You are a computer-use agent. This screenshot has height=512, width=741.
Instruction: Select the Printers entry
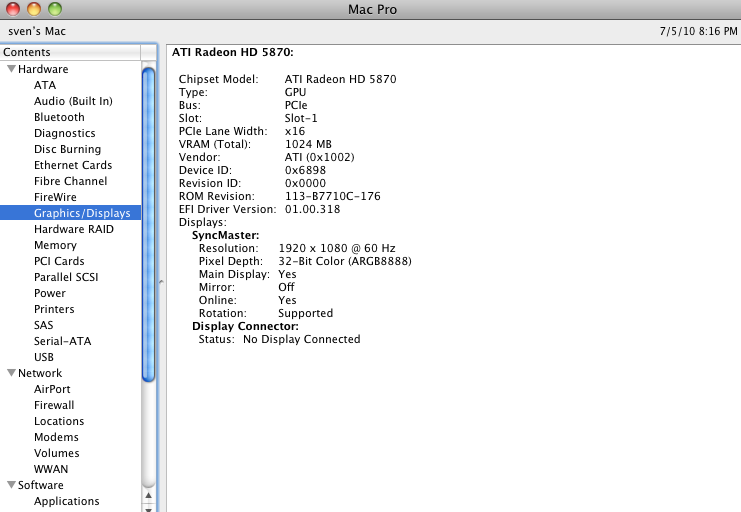(x=54, y=309)
